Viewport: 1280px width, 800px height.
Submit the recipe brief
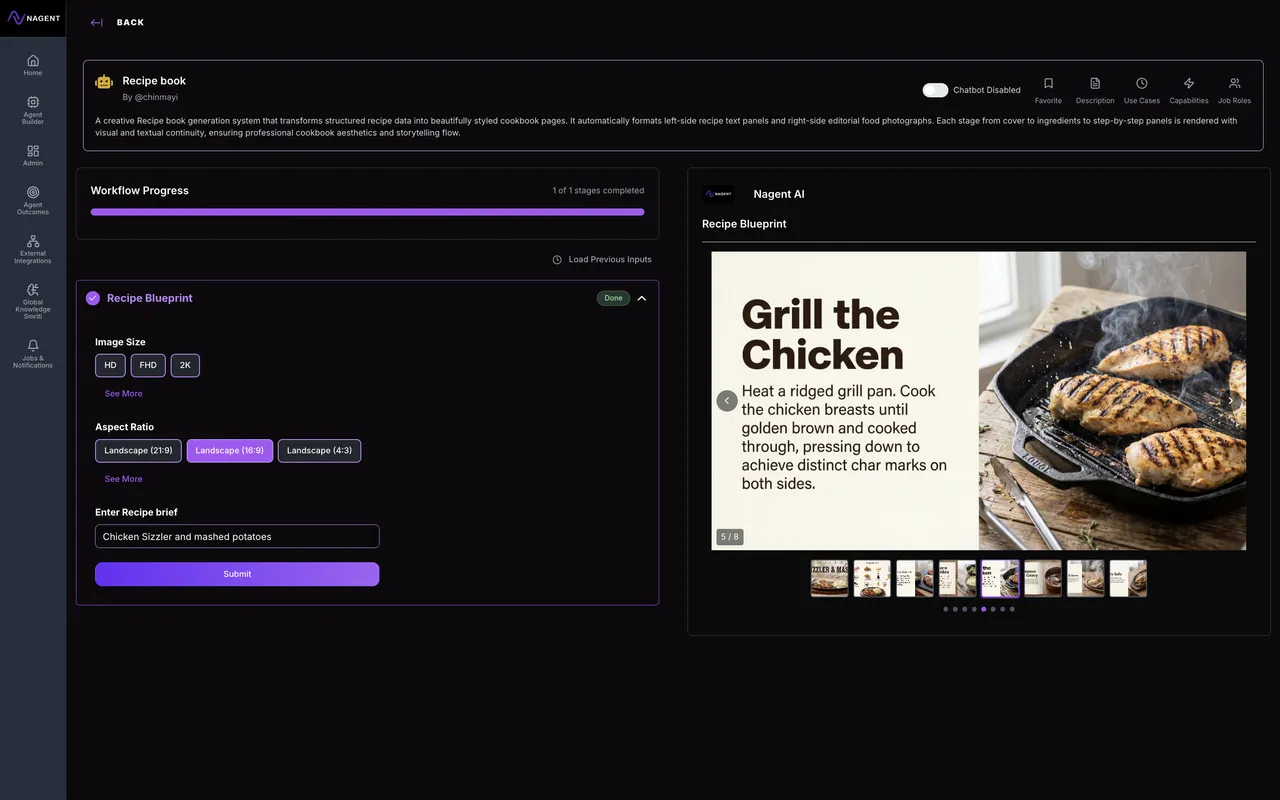click(x=237, y=574)
